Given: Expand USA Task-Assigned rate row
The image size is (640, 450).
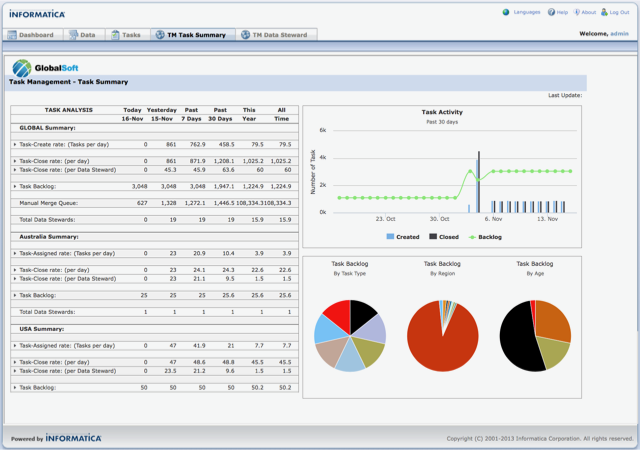Looking at the screenshot, I should (x=15, y=346).
